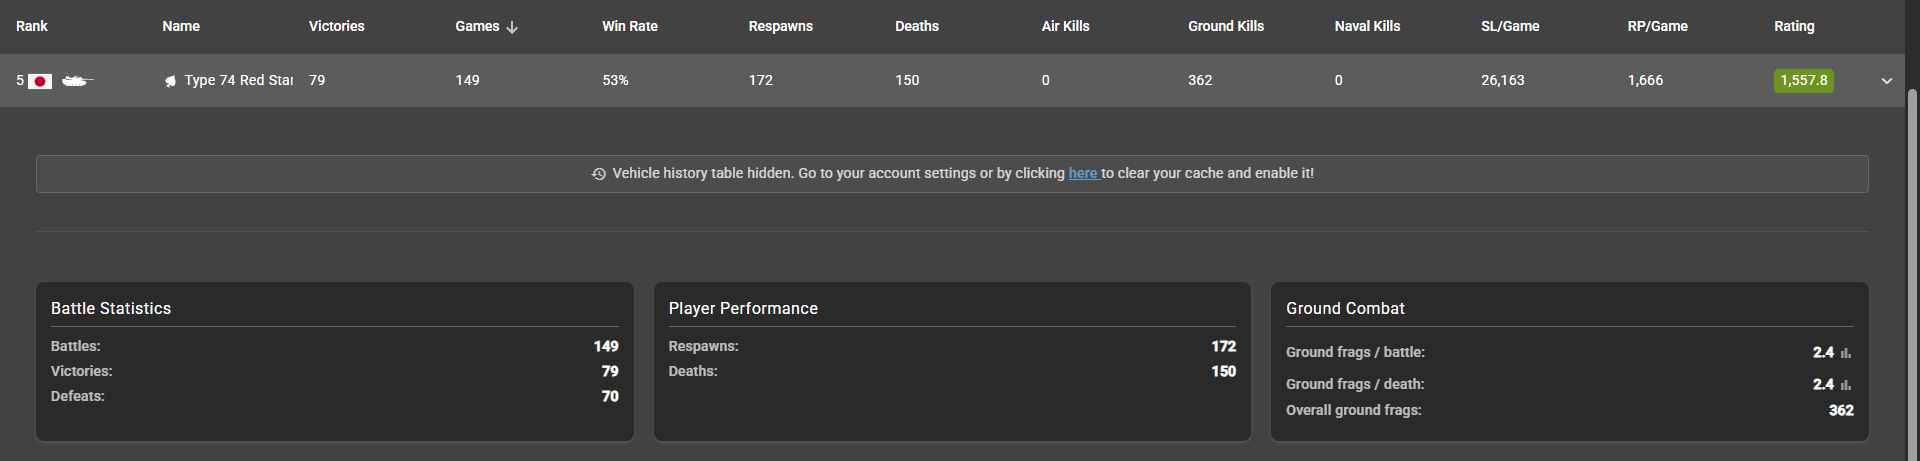Image resolution: width=1920 pixels, height=461 pixels.
Task: Click the history clock icon in the notice
Action: click(x=598, y=174)
